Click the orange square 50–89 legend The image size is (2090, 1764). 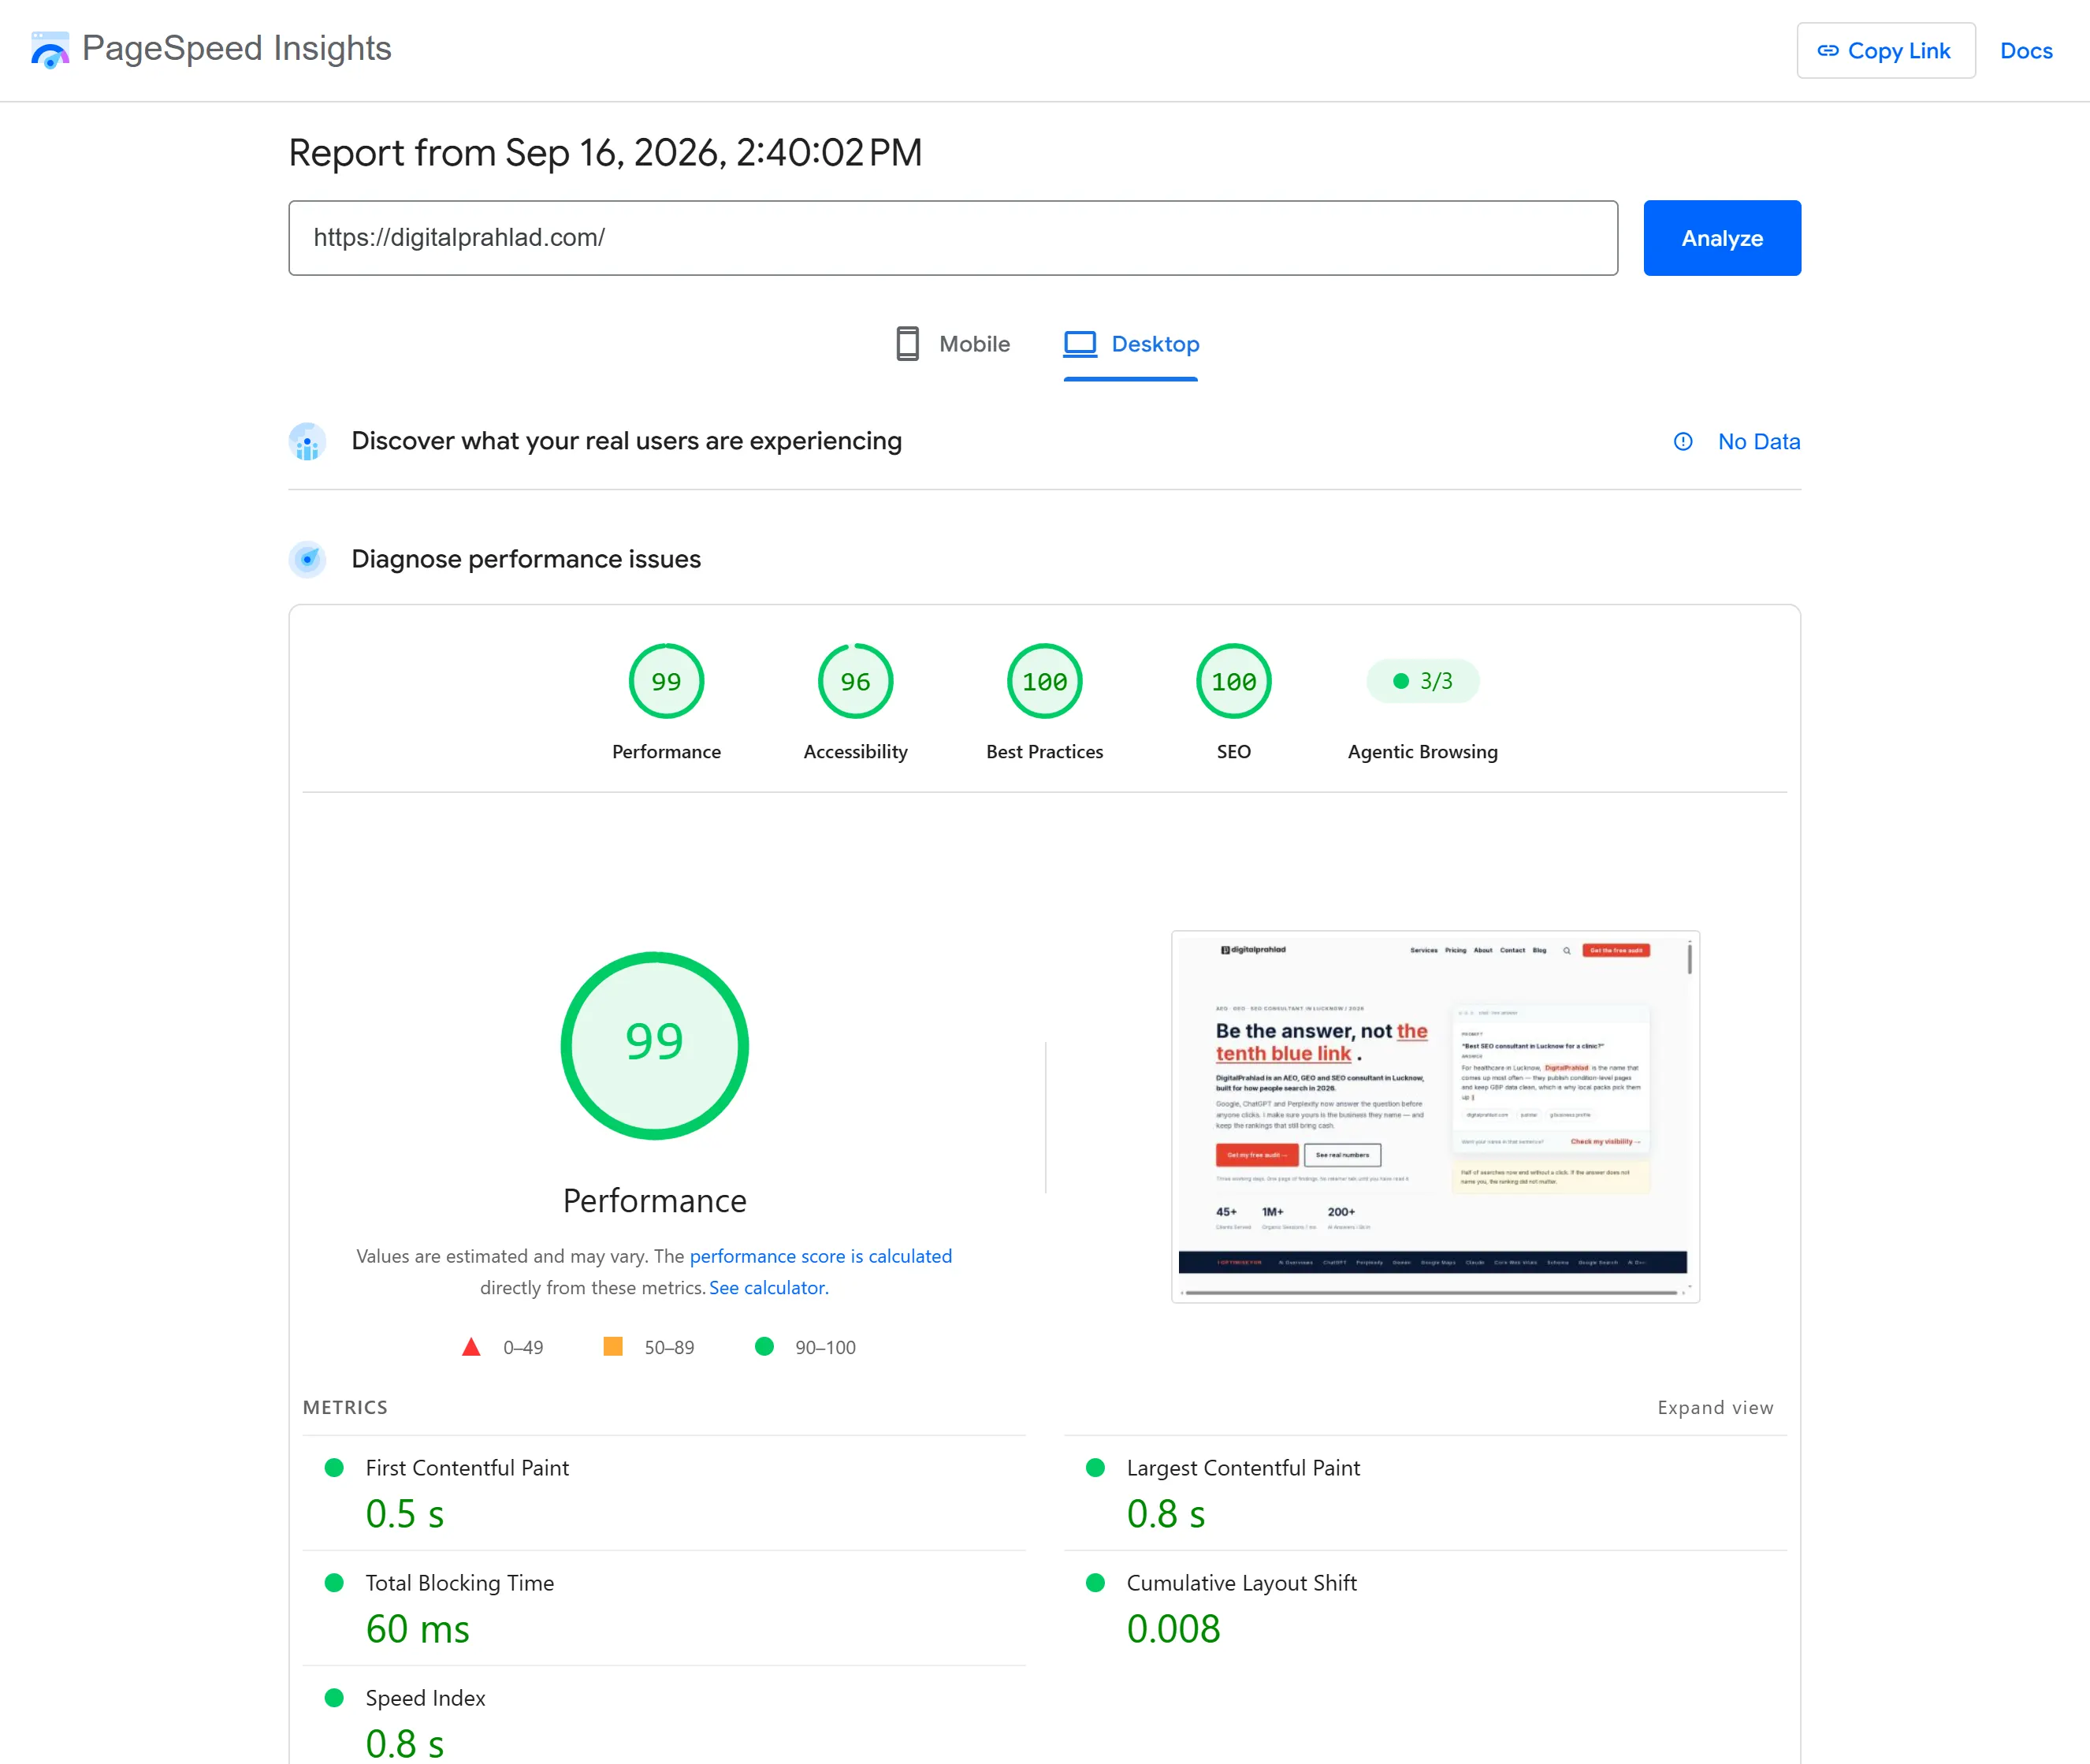pos(649,1347)
